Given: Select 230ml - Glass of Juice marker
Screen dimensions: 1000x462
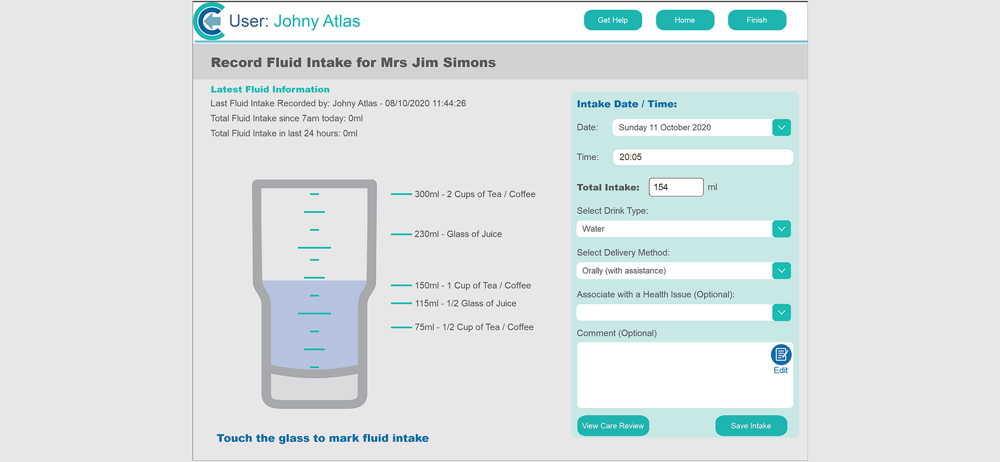Looking at the screenshot, I should [x=446, y=234].
